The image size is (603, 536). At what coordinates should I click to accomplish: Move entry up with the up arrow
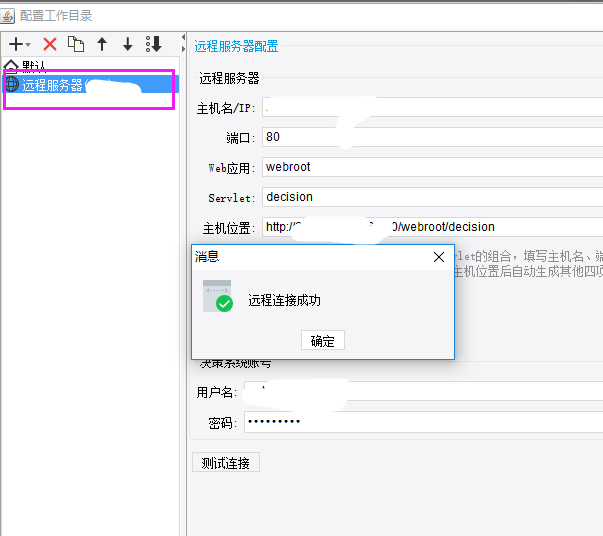click(x=102, y=44)
